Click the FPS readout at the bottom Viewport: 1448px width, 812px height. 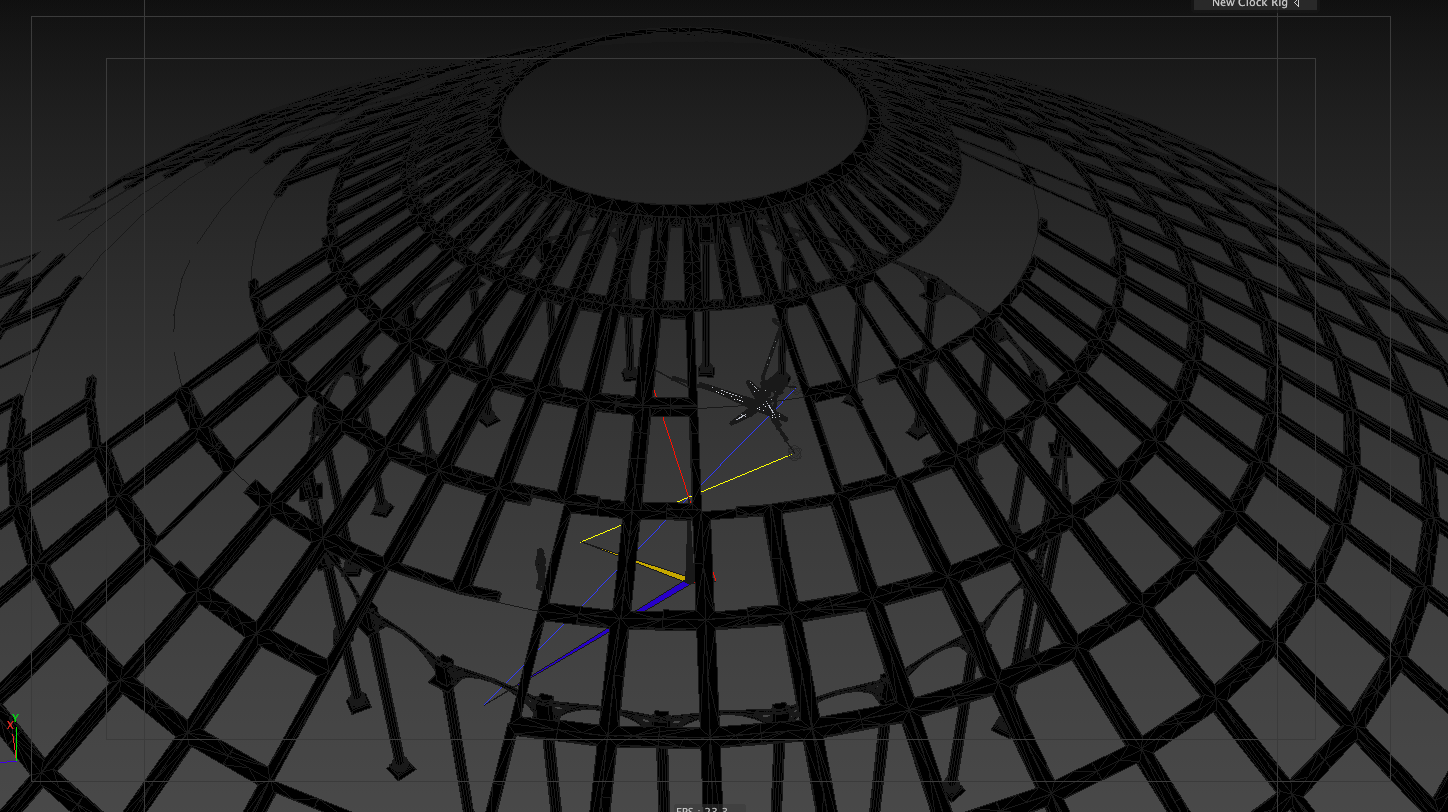701,808
